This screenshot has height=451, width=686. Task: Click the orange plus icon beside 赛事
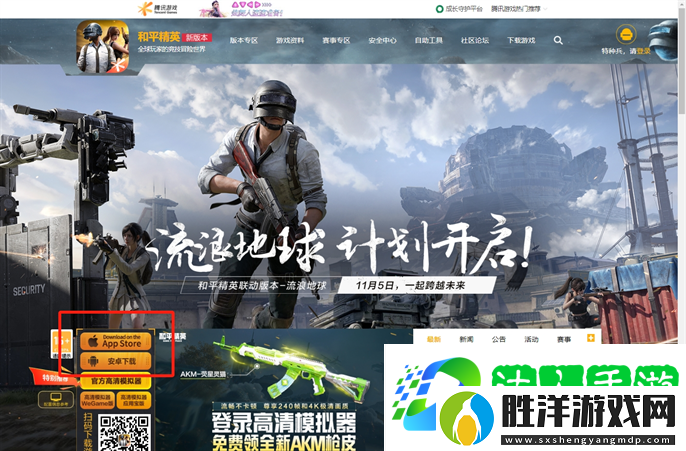pyautogui.click(x=591, y=338)
